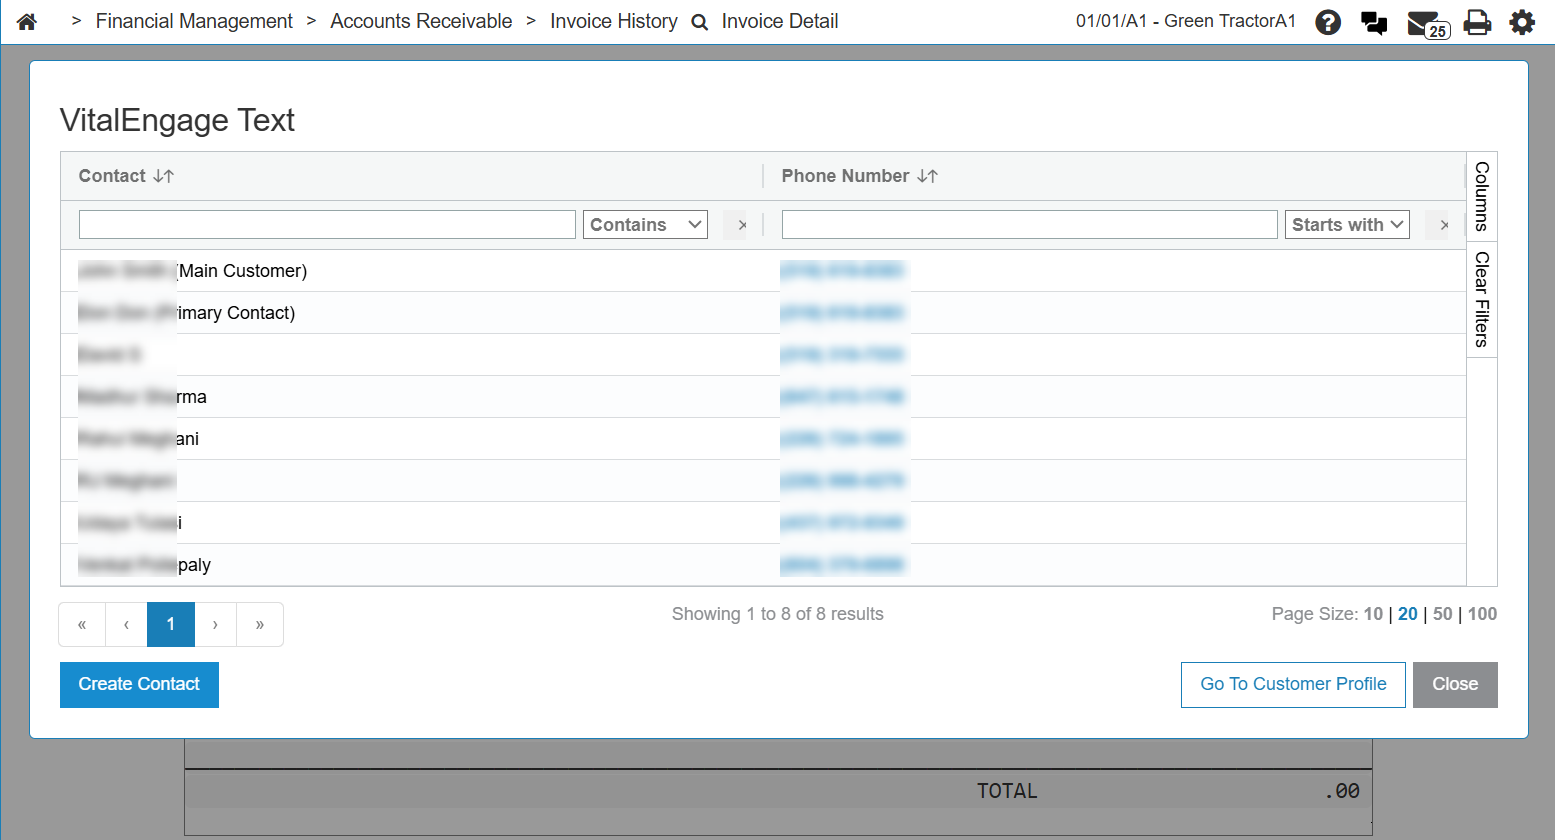Select the Primary Contact row
This screenshot has width=1555, height=840.
pos(763,313)
